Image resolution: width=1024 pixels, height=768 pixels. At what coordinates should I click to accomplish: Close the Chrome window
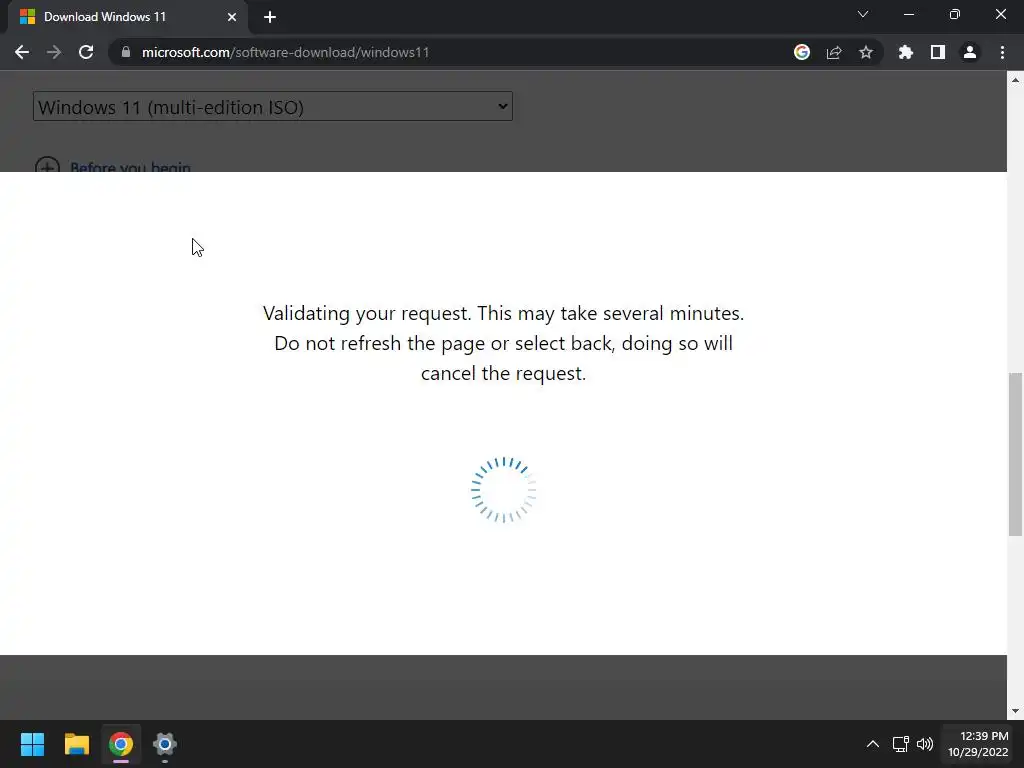pyautogui.click(x=1000, y=14)
